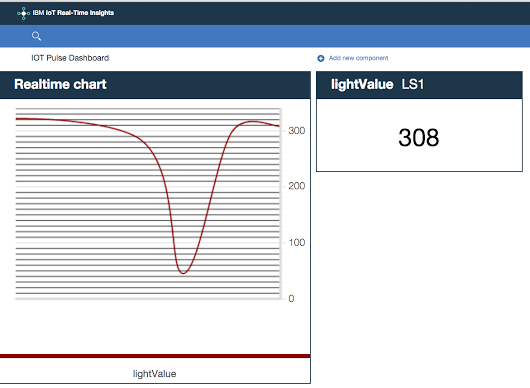
Task: Open the Add new component link
Action: [358, 58]
